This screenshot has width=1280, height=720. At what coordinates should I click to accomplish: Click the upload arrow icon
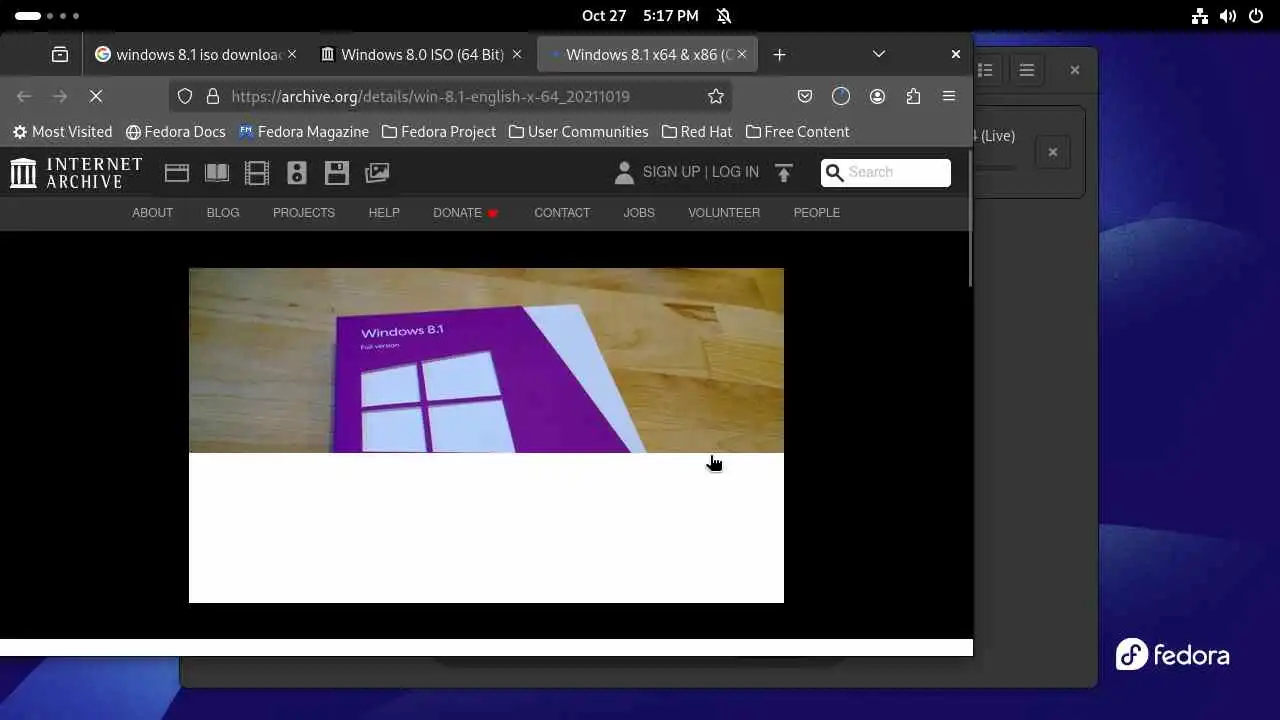tap(784, 173)
